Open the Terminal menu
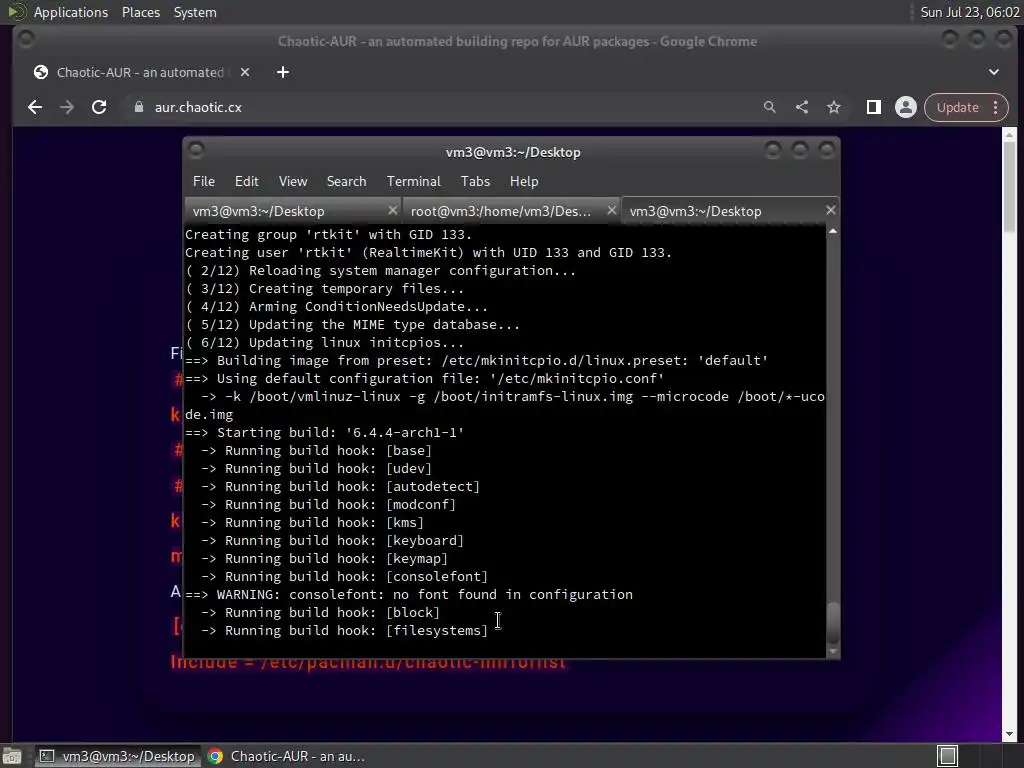Image resolution: width=1024 pixels, height=768 pixels. click(413, 181)
